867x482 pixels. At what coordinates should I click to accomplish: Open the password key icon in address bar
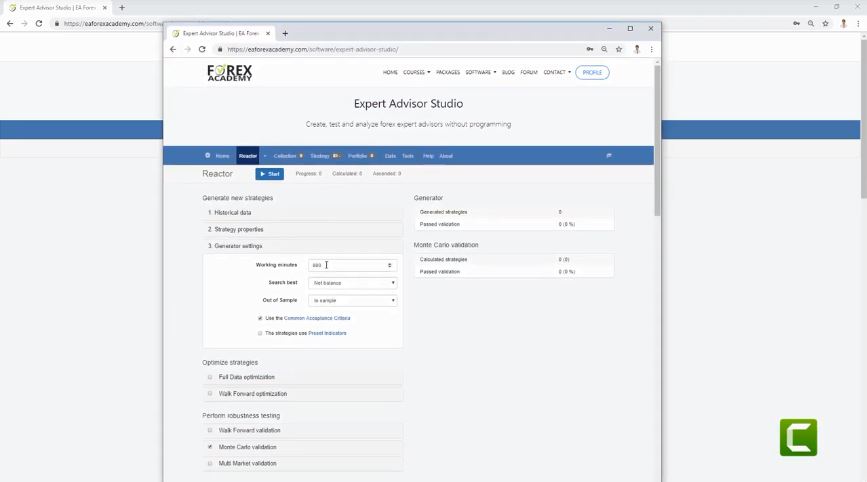pos(590,49)
